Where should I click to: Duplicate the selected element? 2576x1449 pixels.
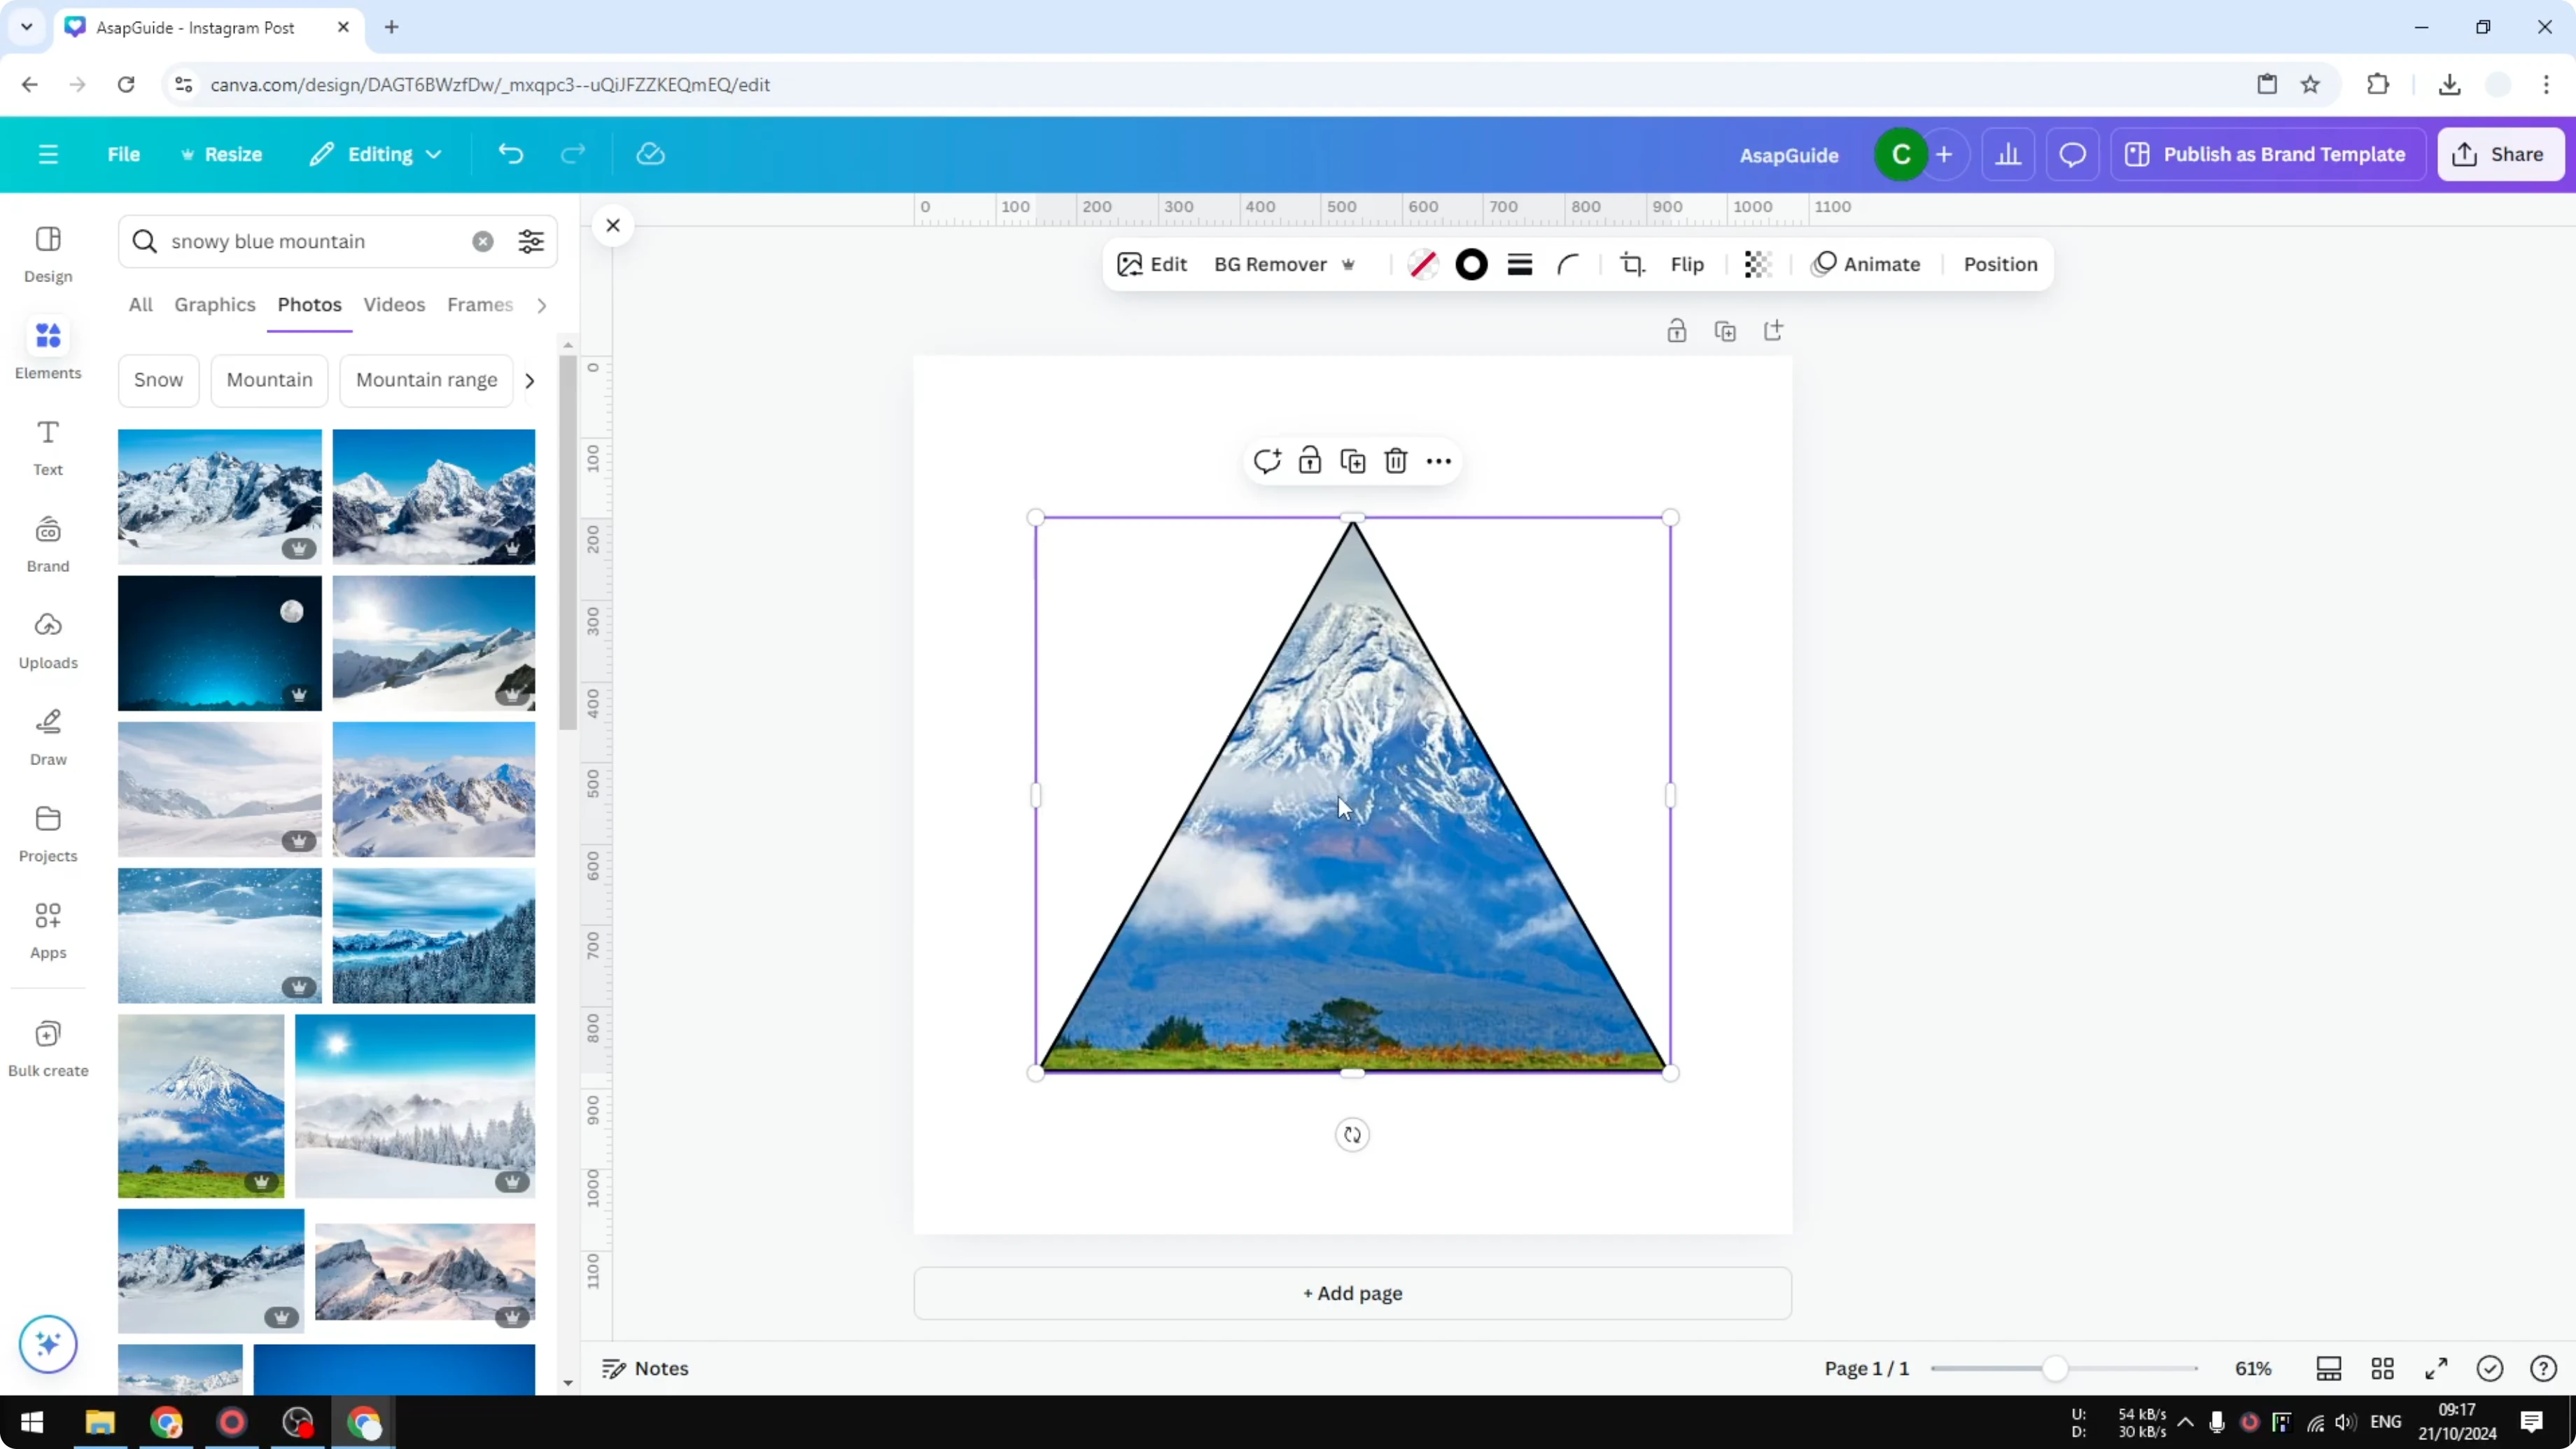point(1352,460)
